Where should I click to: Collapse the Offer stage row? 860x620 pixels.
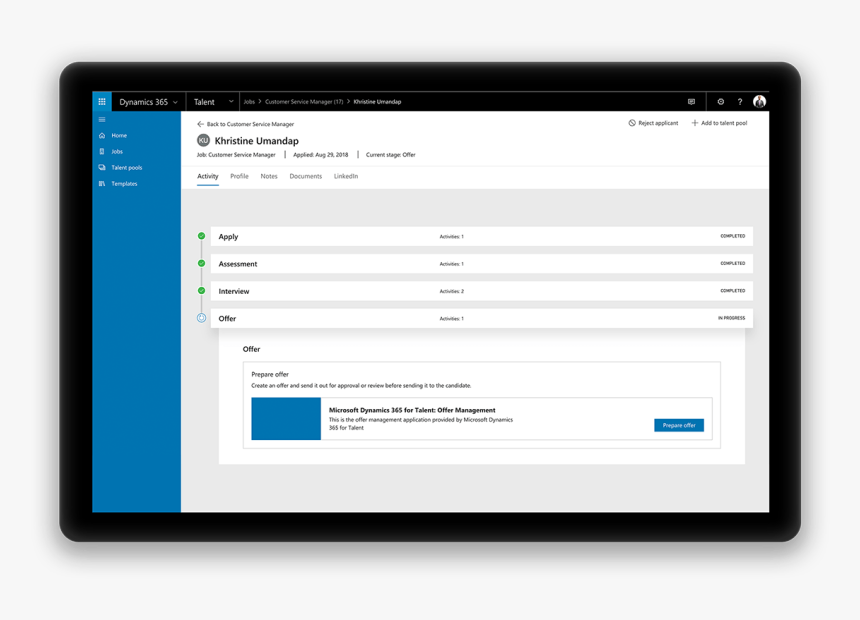(x=482, y=318)
